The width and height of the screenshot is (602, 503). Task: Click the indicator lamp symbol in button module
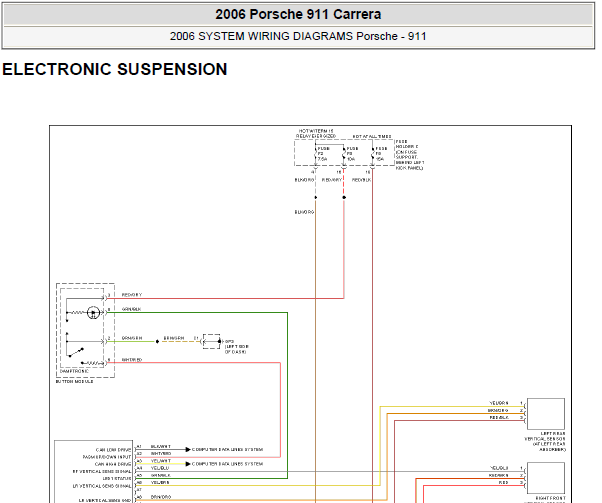93,313
